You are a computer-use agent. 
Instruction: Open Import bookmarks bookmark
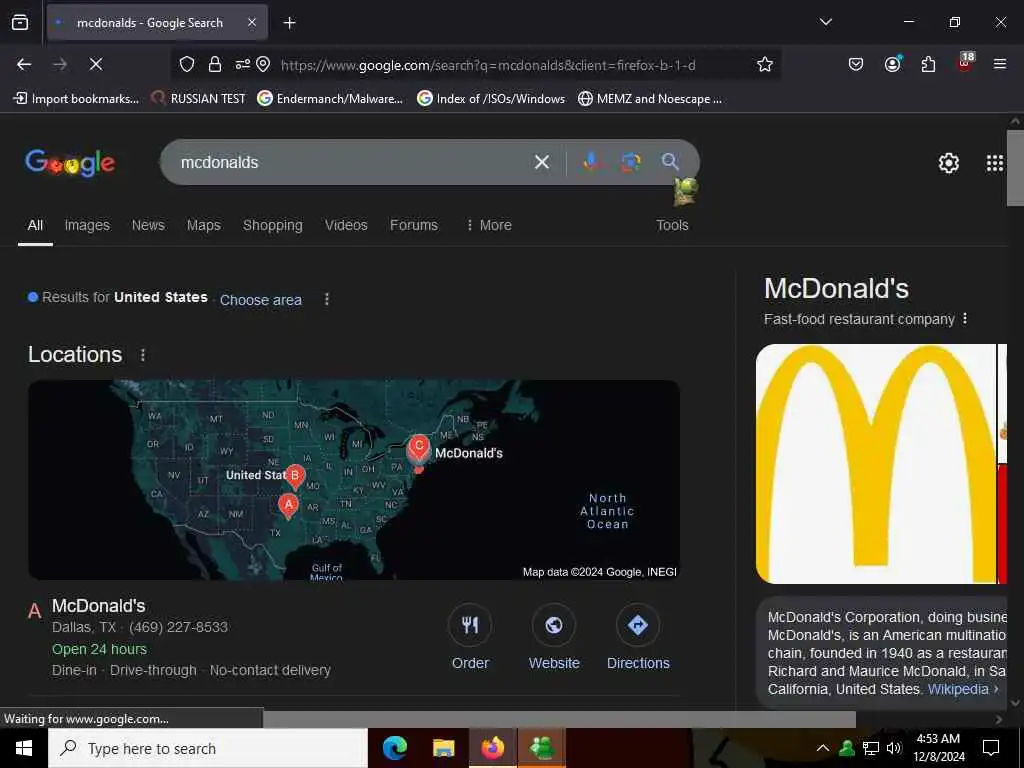pyautogui.click(x=76, y=99)
